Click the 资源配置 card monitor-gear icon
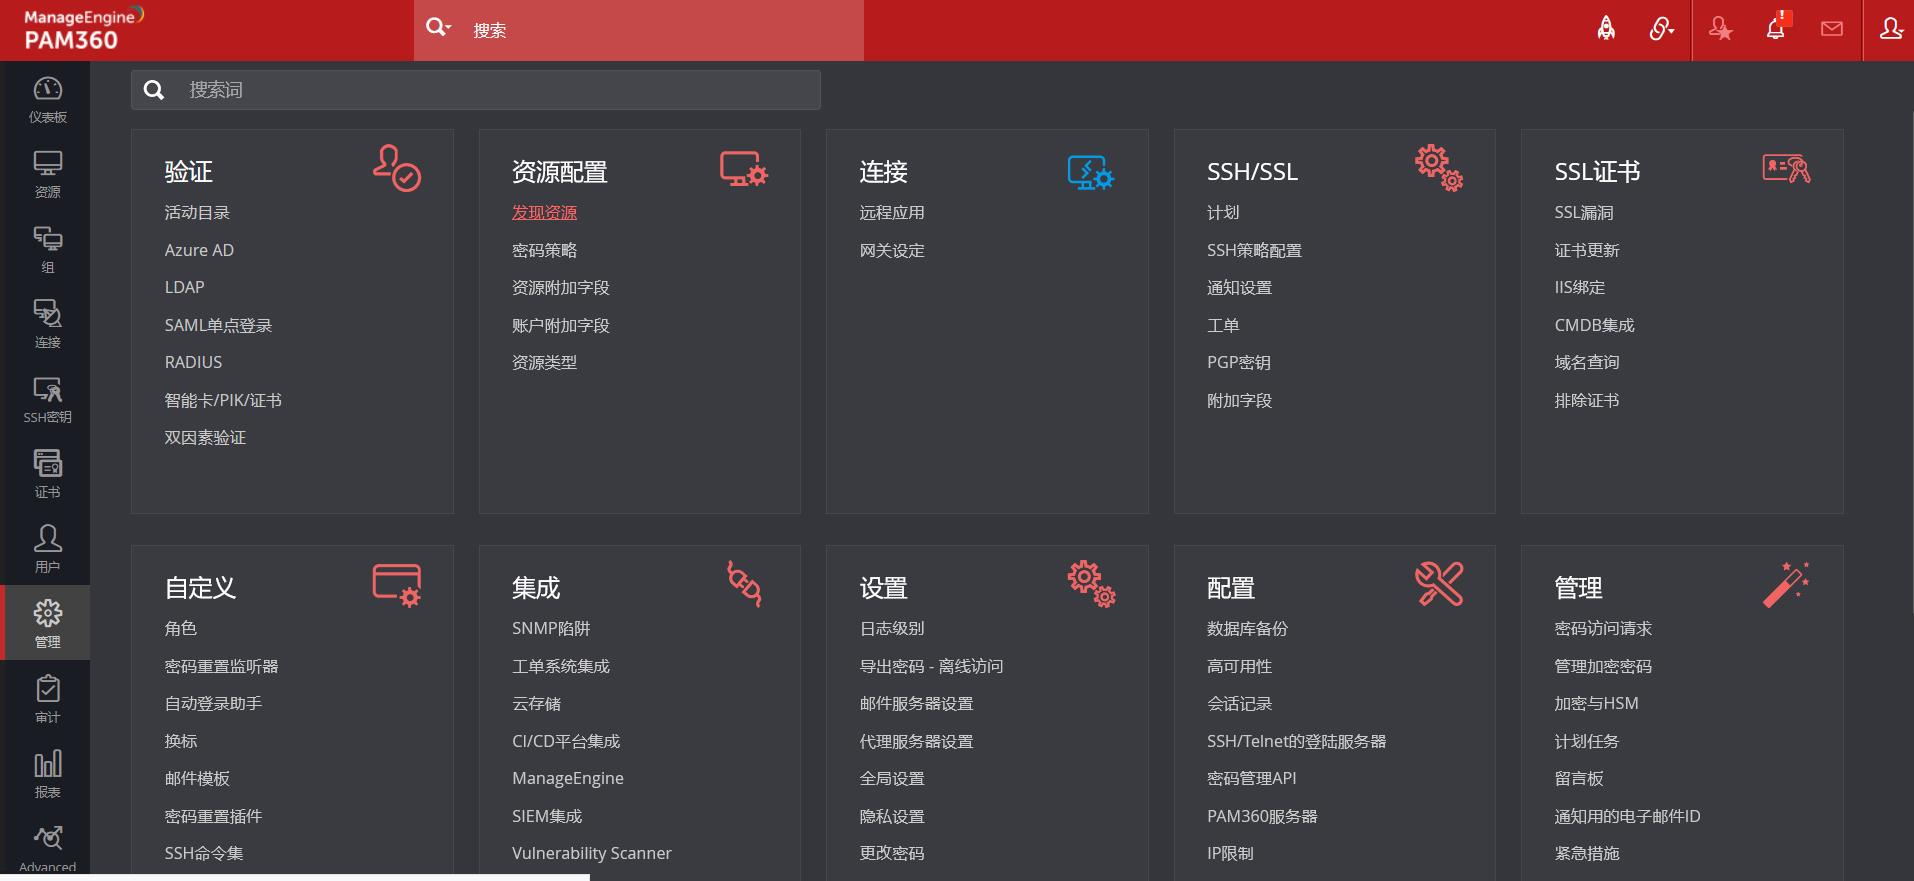Image resolution: width=1914 pixels, height=881 pixels. point(744,169)
